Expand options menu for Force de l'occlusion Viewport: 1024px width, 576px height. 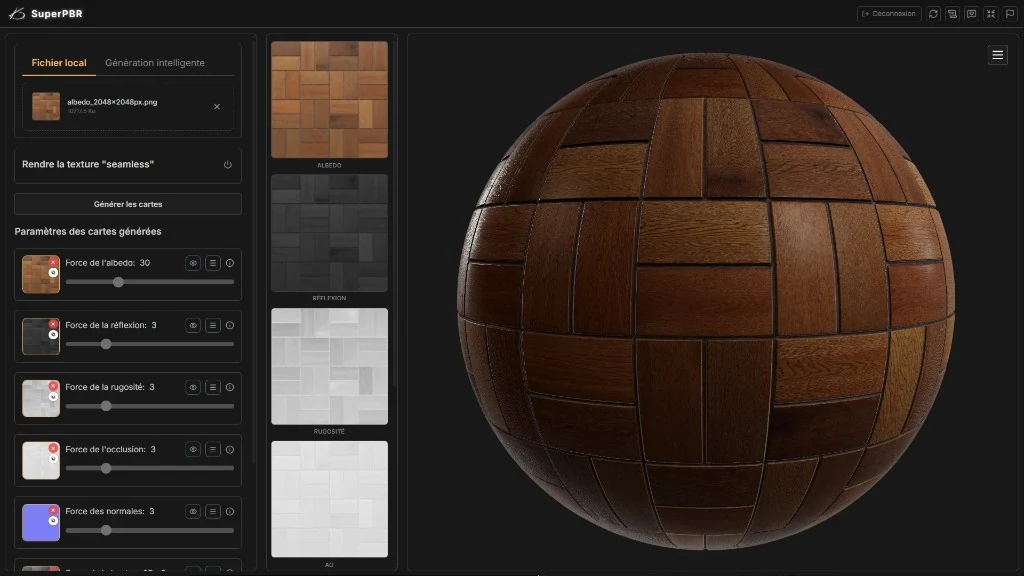212,449
